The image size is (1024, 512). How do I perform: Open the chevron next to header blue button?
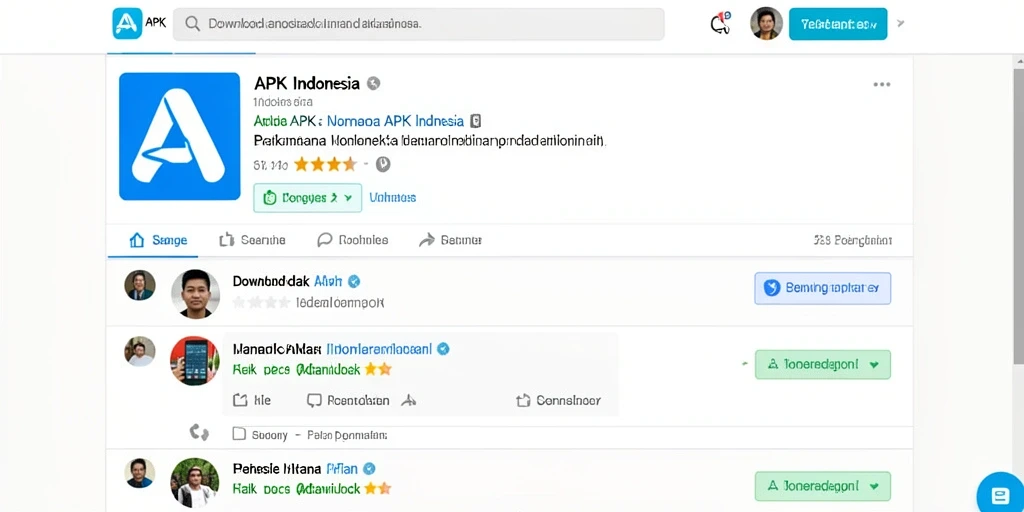point(901,24)
